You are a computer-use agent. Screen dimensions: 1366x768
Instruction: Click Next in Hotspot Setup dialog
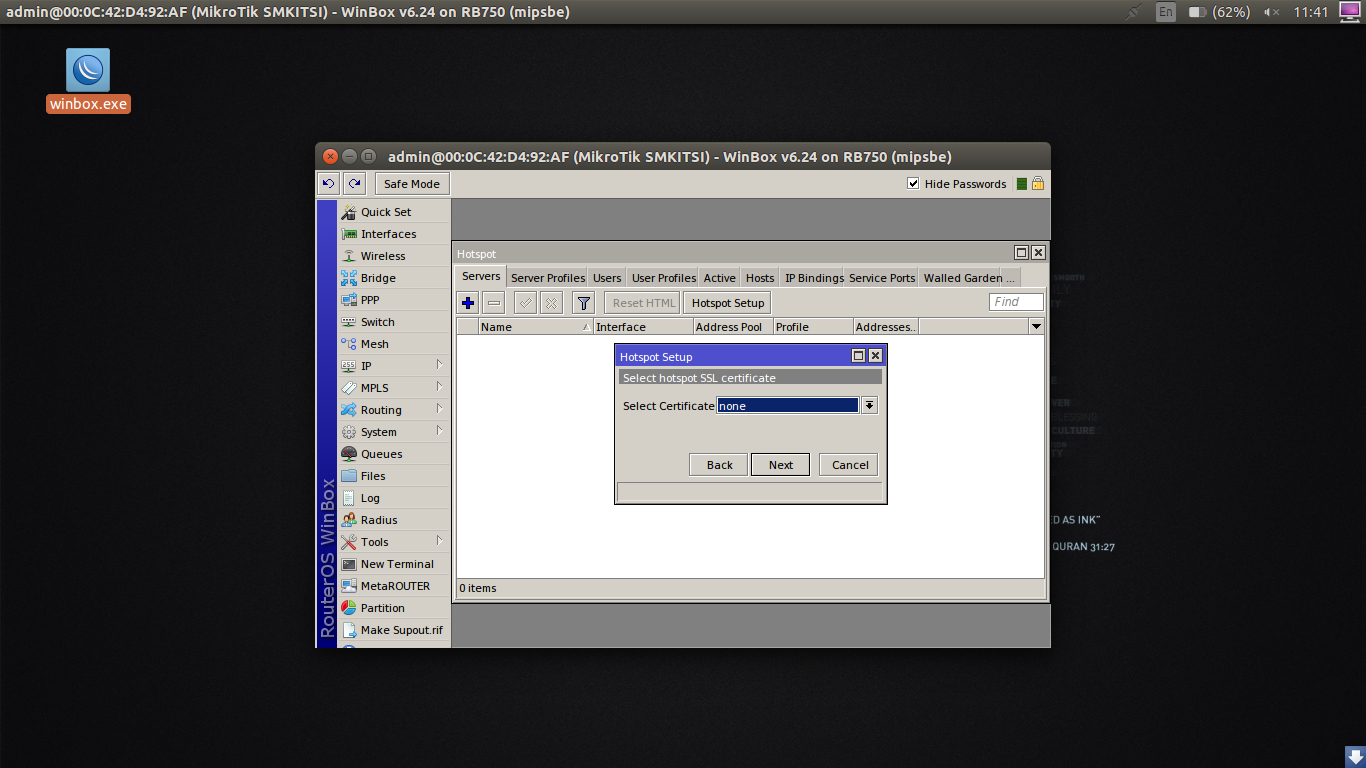(x=781, y=465)
